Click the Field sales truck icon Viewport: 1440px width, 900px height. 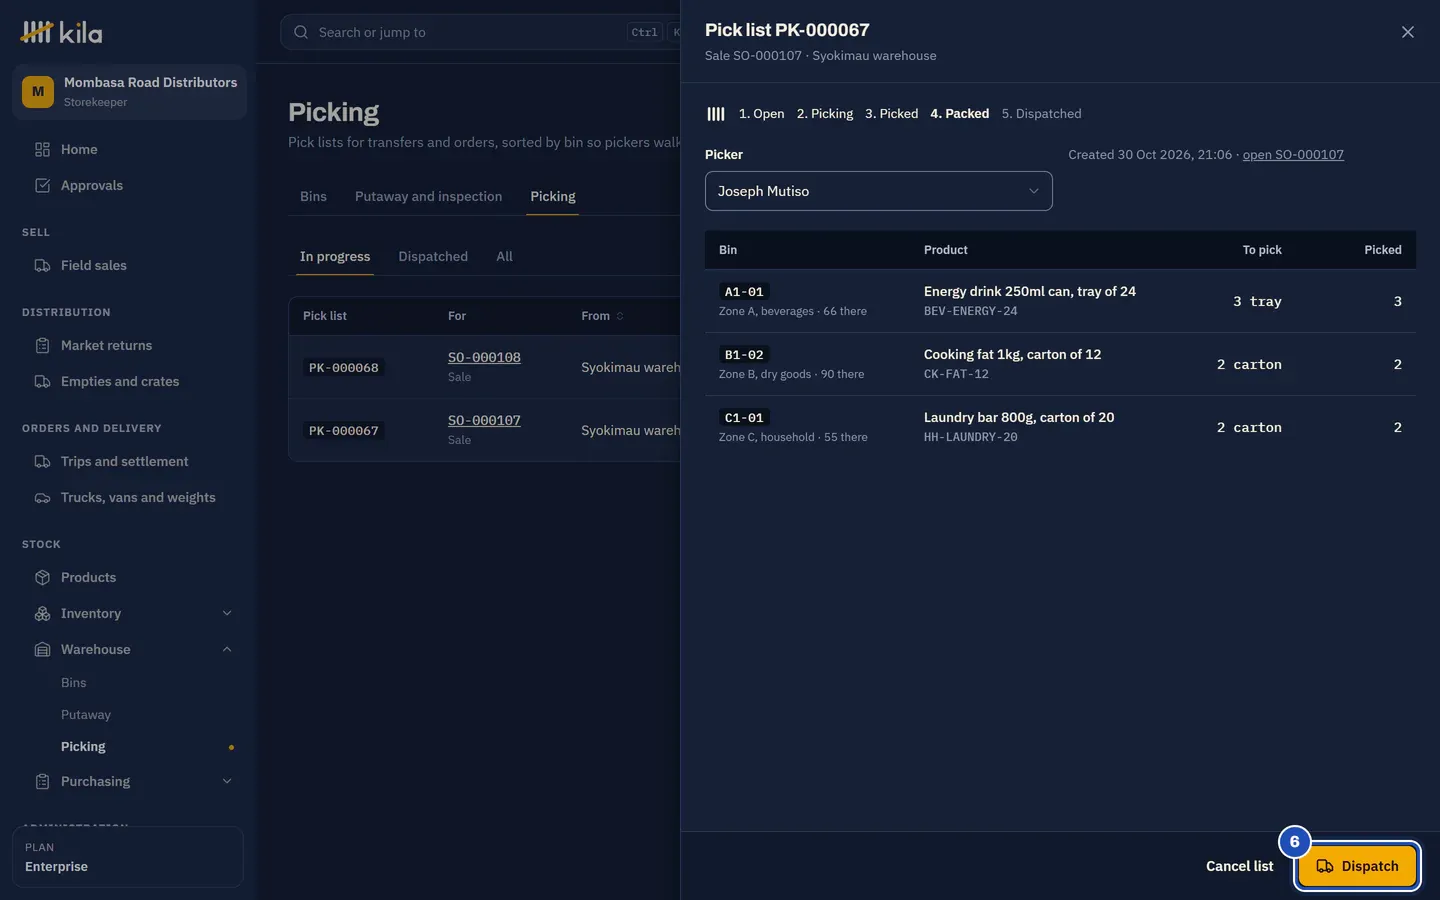point(42,266)
